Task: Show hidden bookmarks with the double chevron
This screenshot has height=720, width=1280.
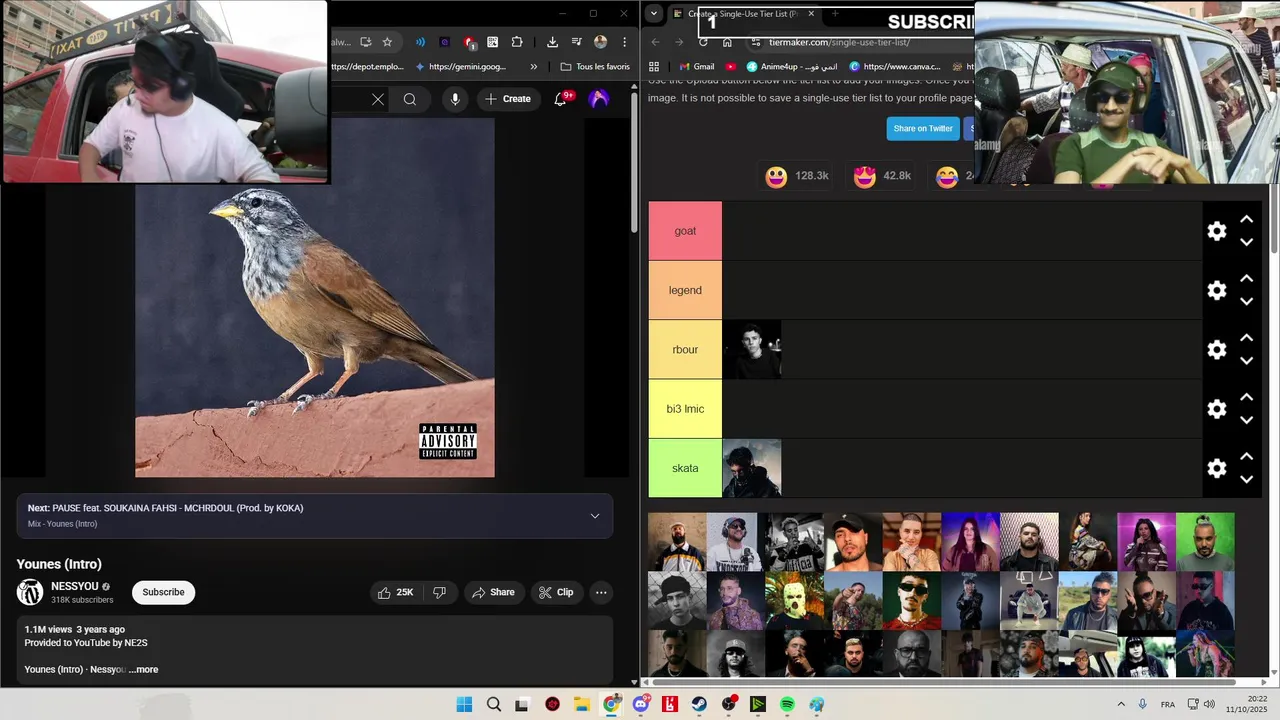Action: click(x=533, y=67)
